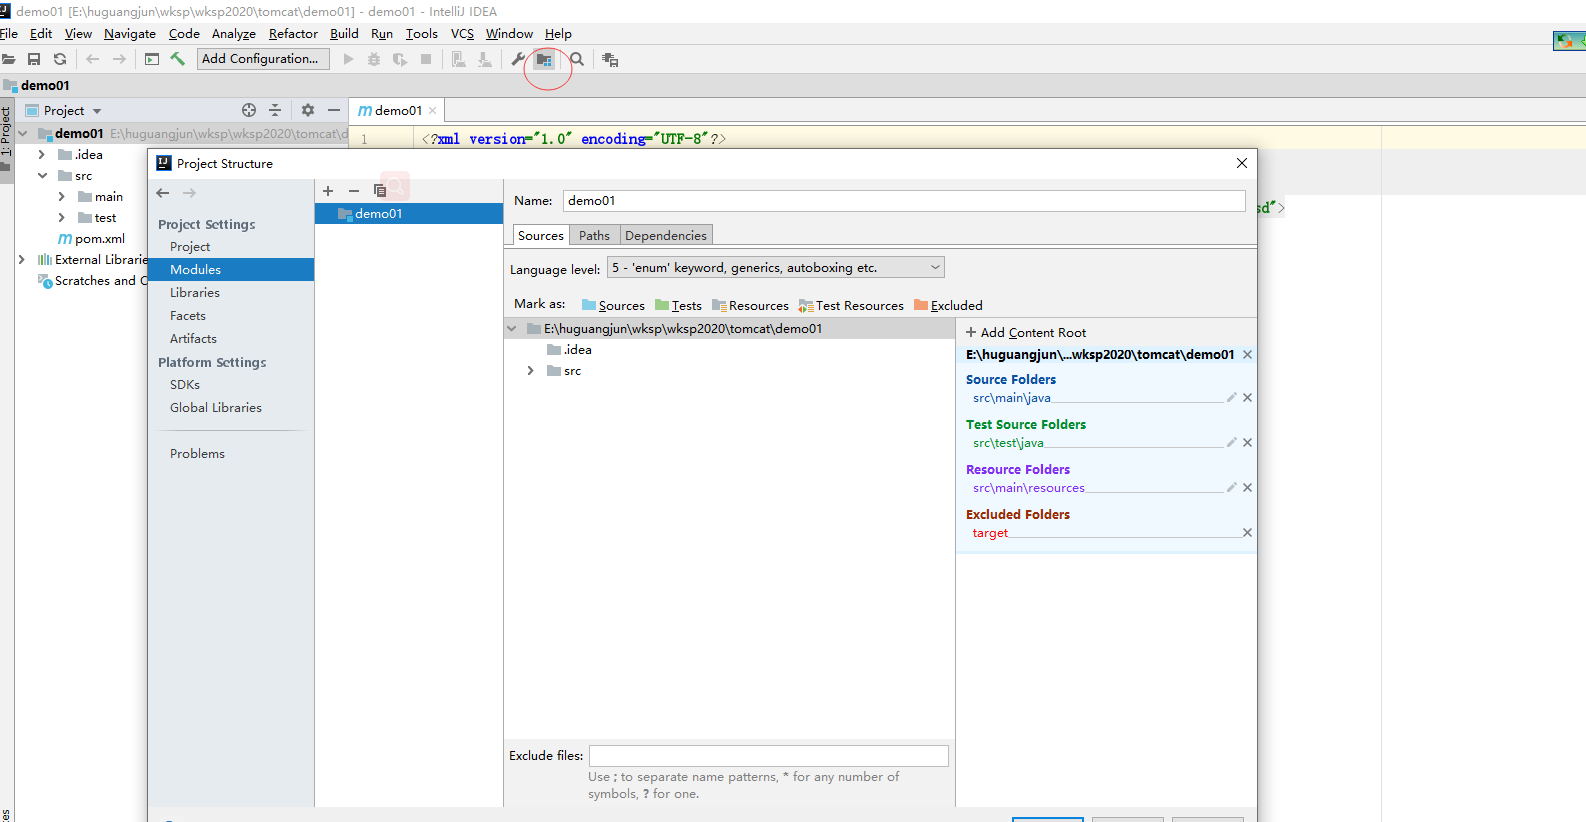Select the Sources tab
Viewport: 1586px width, 822px height.
(x=541, y=235)
